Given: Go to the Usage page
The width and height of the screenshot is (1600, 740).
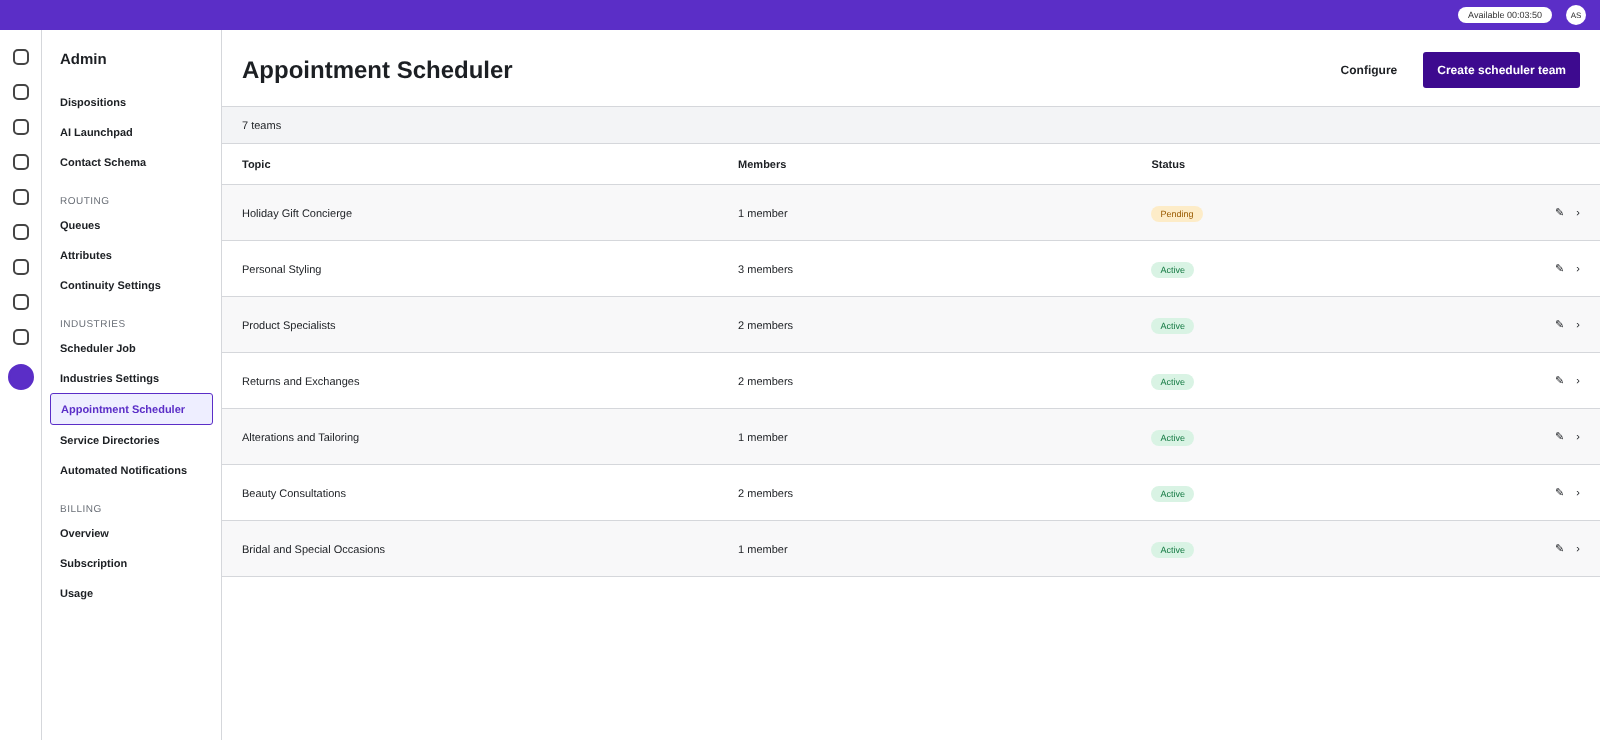Looking at the screenshot, I should 76,593.
